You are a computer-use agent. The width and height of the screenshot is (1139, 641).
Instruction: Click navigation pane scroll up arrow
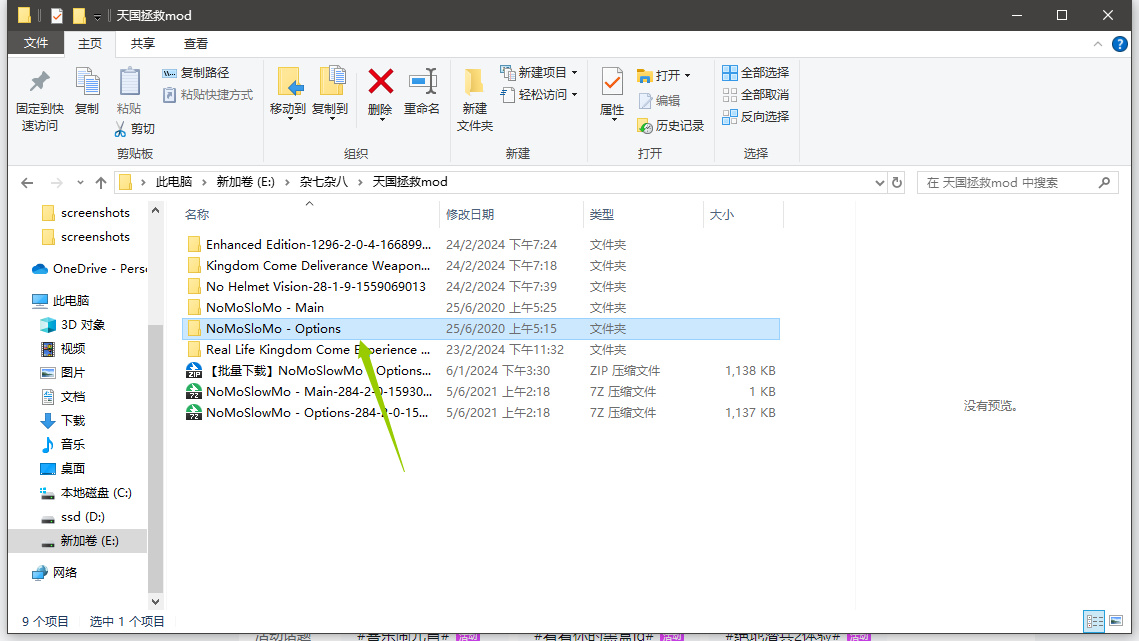(155, 211)
